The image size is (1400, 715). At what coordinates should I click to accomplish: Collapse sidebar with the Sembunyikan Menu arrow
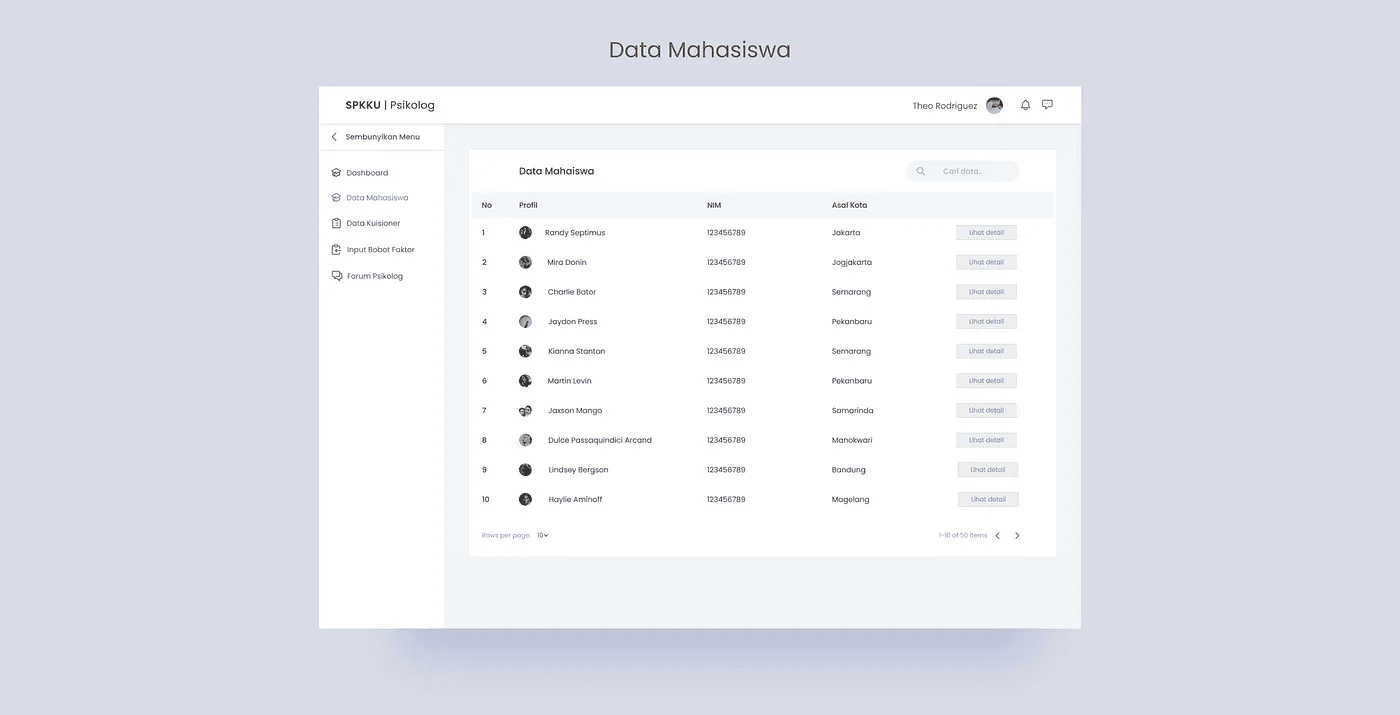tap(334, 137)
